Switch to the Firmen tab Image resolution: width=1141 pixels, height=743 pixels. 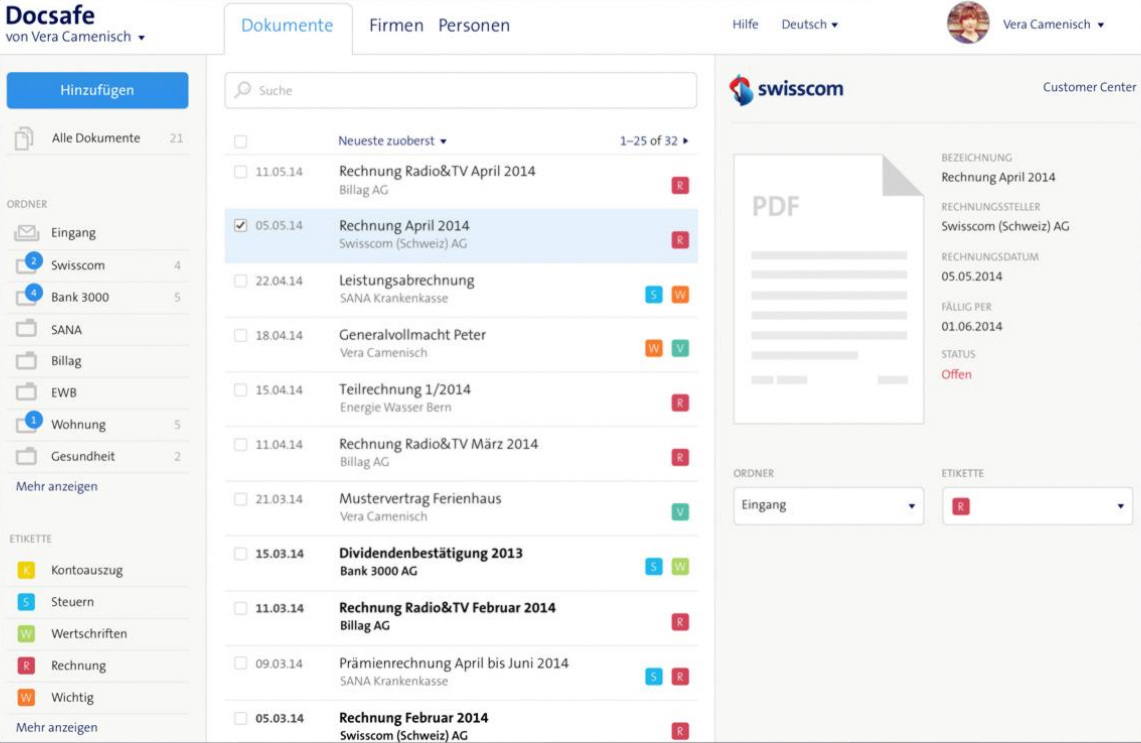(x=396, y=25)
